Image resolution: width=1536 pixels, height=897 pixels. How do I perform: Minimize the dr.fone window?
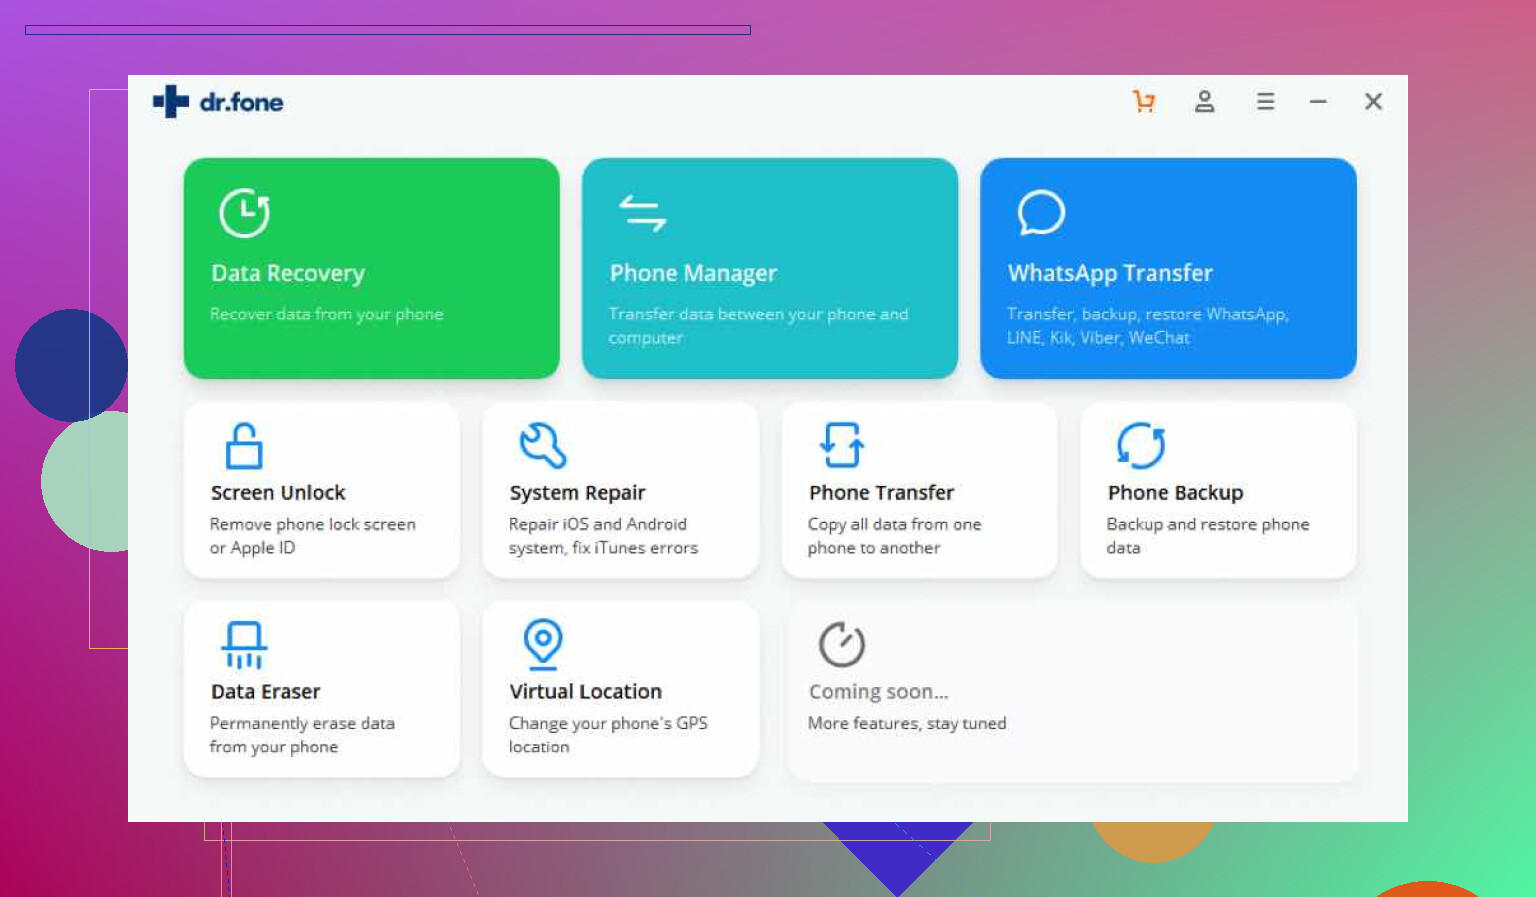pos(1318,101)
